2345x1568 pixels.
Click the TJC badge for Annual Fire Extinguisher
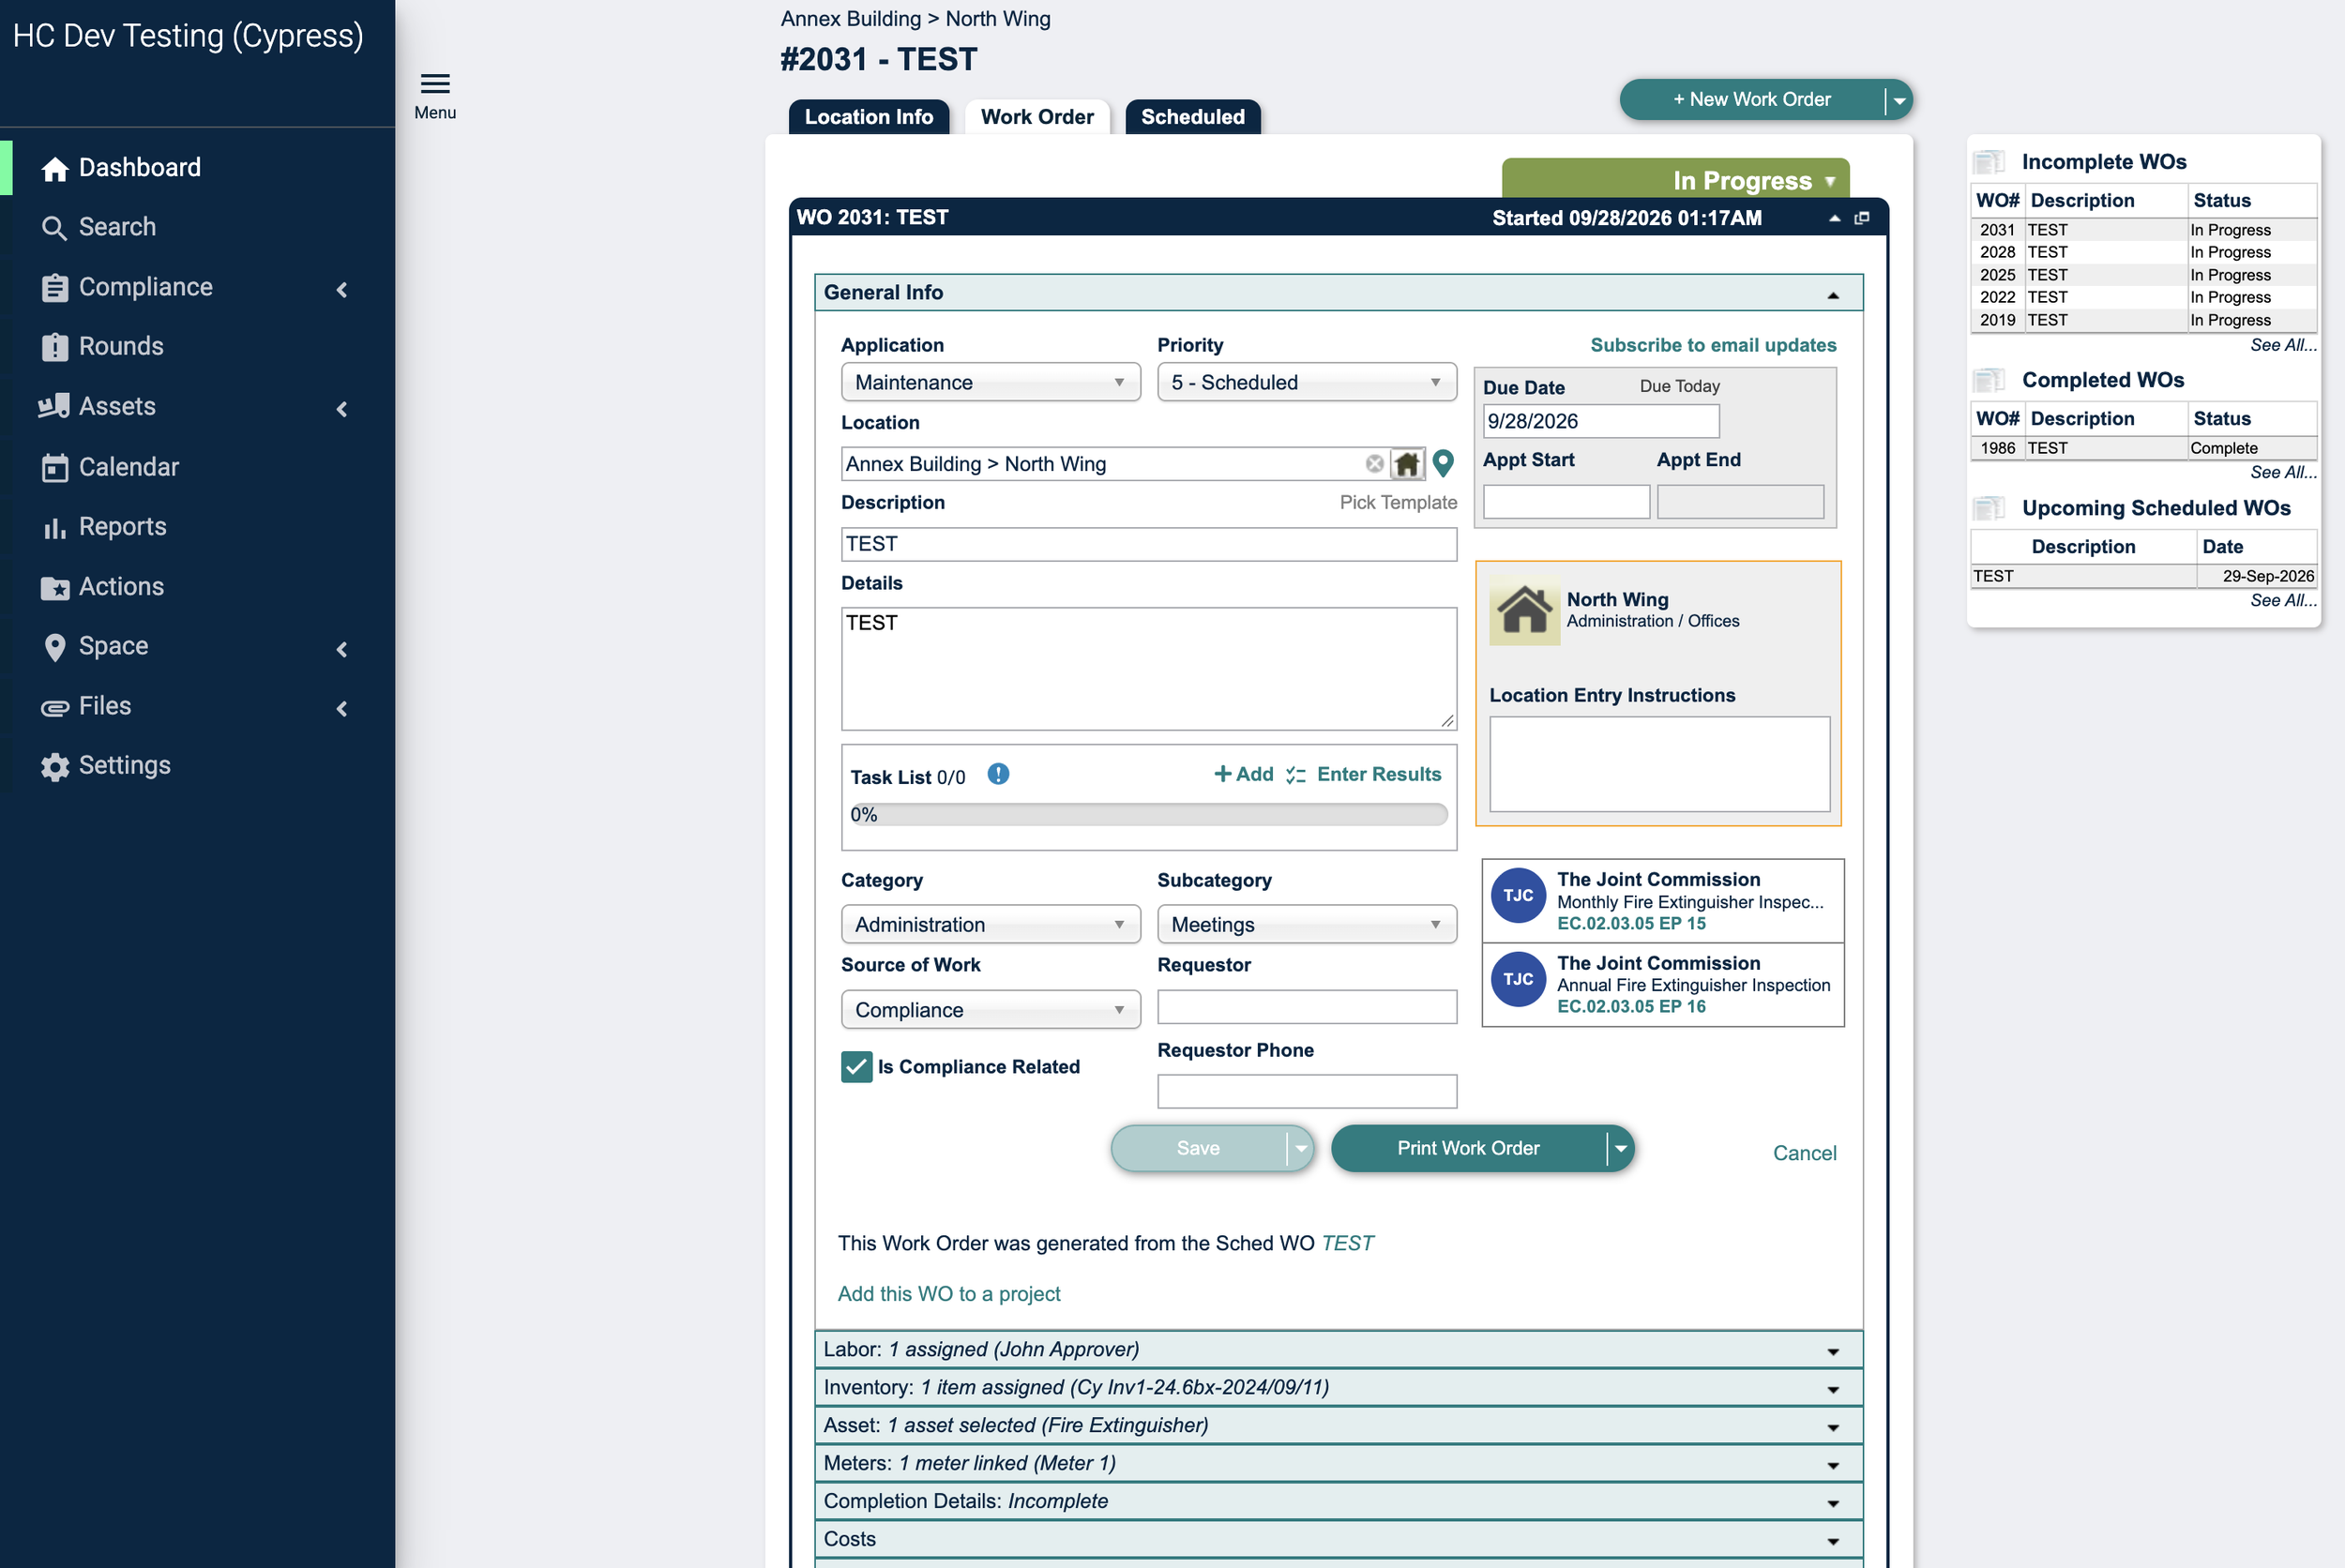[1518, 979]
